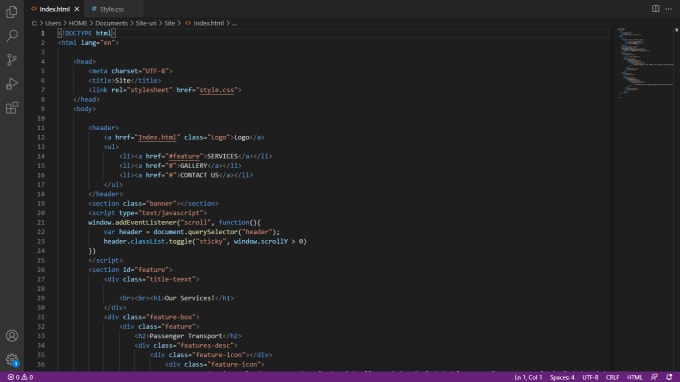Click Documents in the breadcrumb path

pos(111,23)
